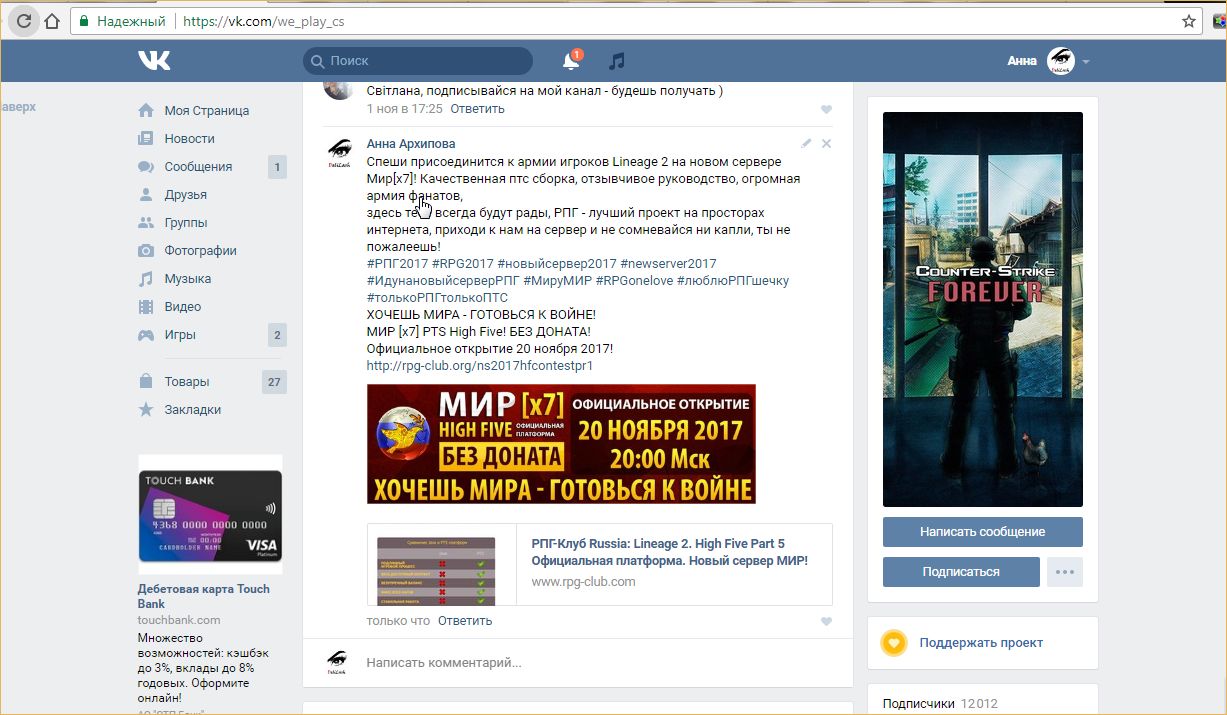Like the comment posted 1 ноя
This screenshot has height=715, width=1227.
click(x=826, y=109)
